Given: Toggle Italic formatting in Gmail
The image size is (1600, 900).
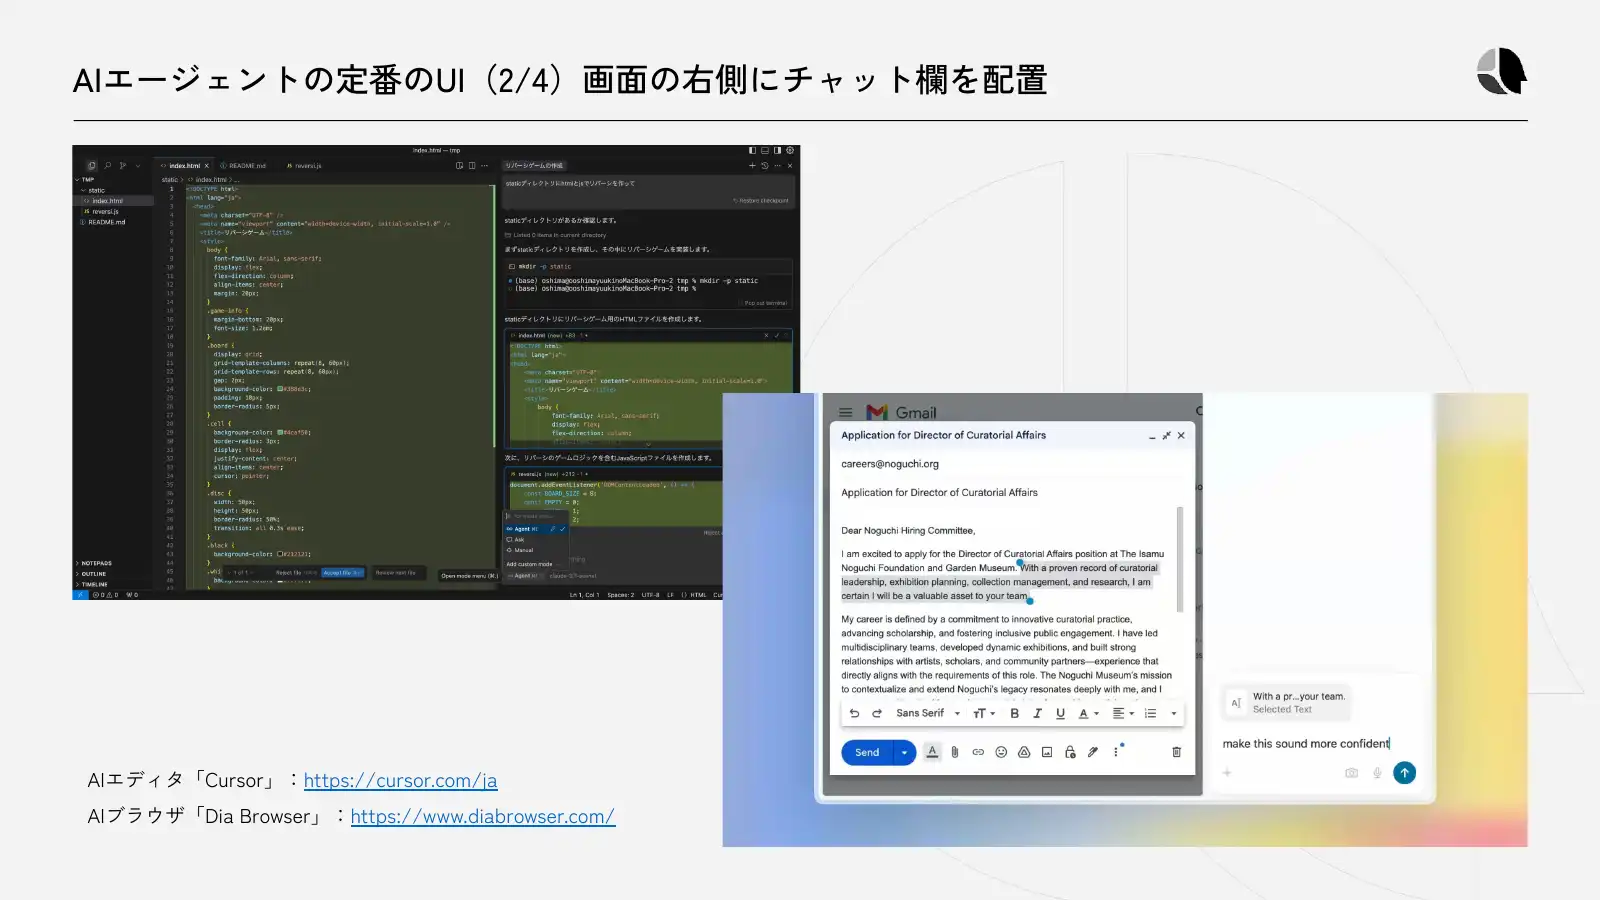Looking at the screenshot, I should [1037, 713].
